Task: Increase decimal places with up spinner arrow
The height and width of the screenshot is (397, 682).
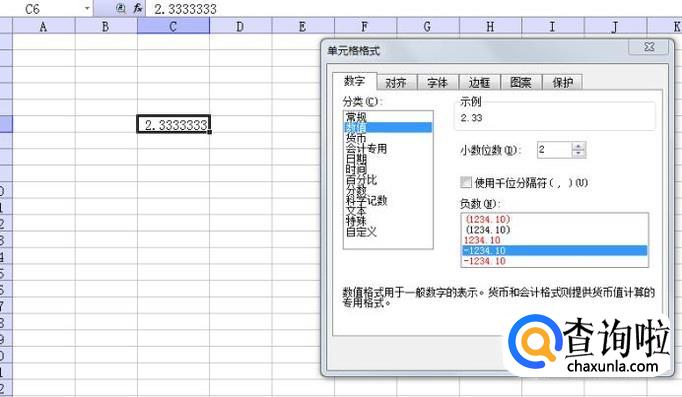Action: (x=578, y=147)
